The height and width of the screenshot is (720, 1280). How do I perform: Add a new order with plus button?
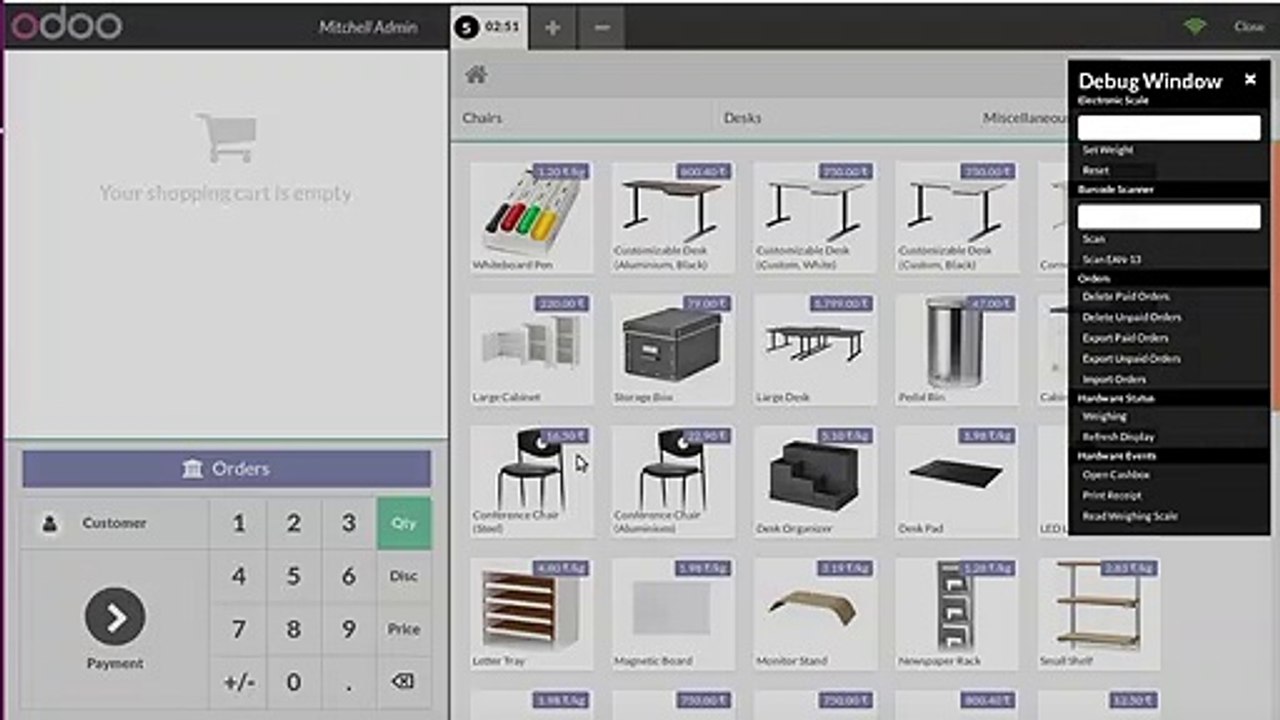552,27
